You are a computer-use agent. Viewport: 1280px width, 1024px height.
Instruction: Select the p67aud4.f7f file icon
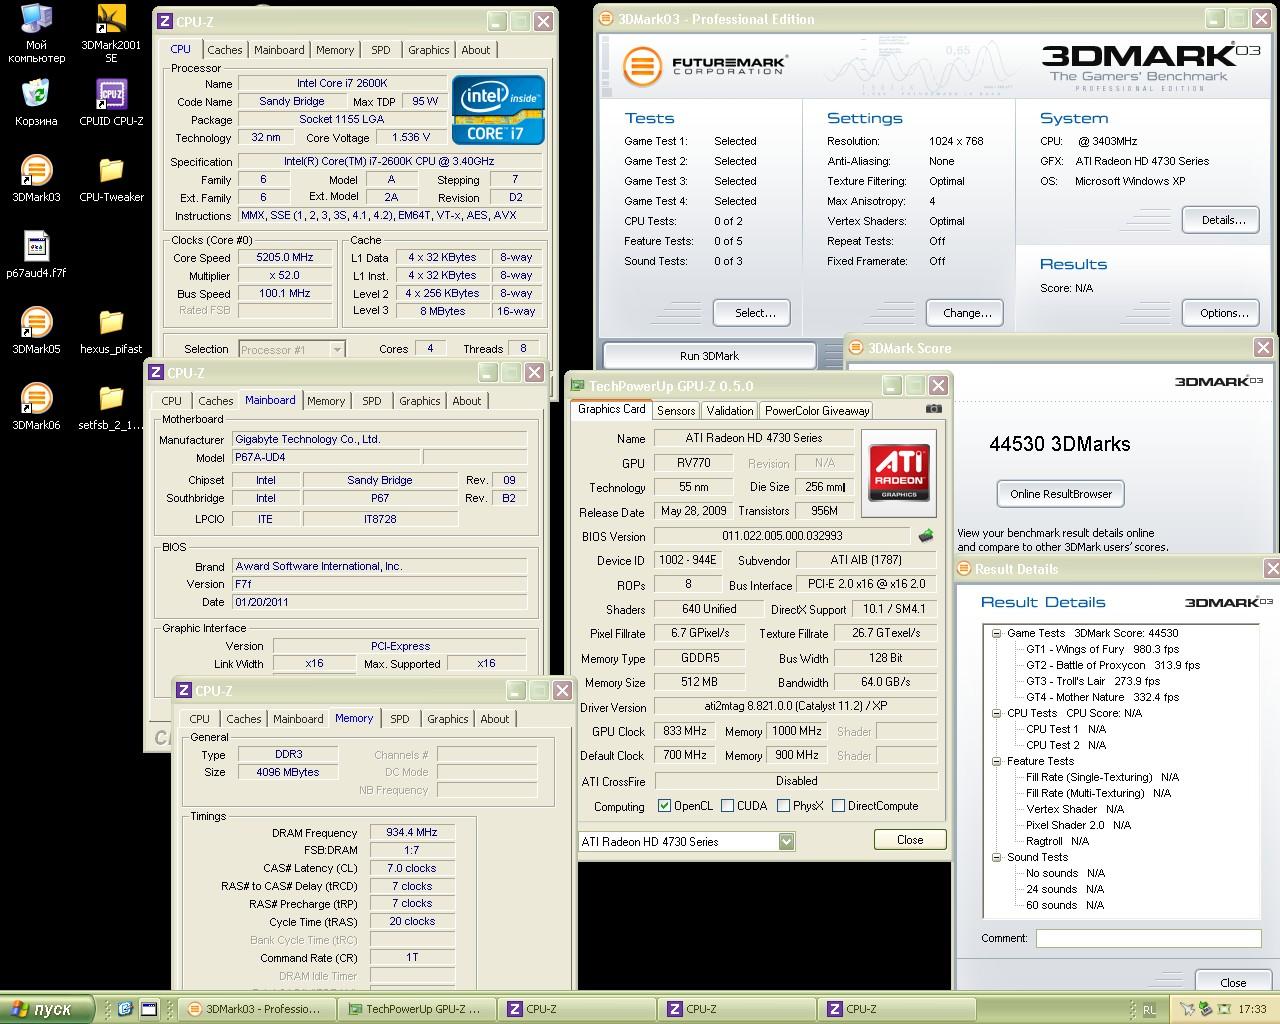click(x=36, y=254)
